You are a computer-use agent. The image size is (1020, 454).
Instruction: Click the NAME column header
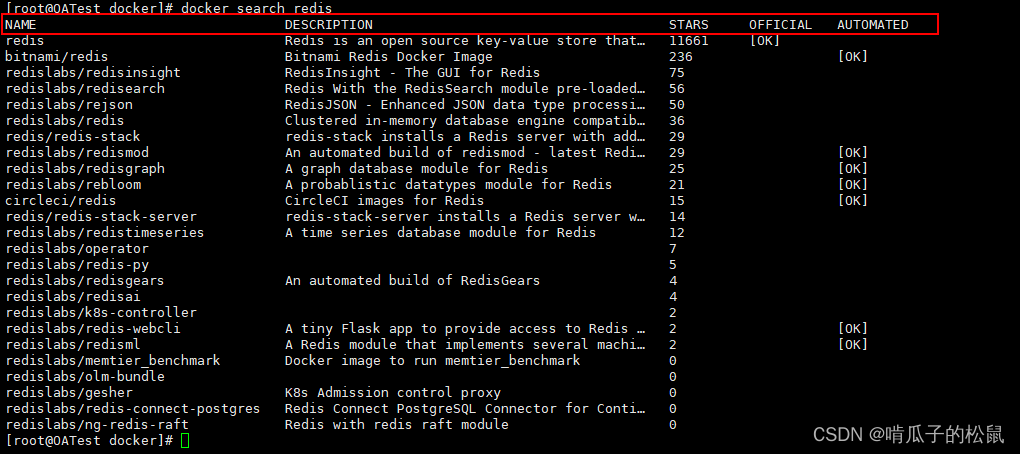coord(21,25)
